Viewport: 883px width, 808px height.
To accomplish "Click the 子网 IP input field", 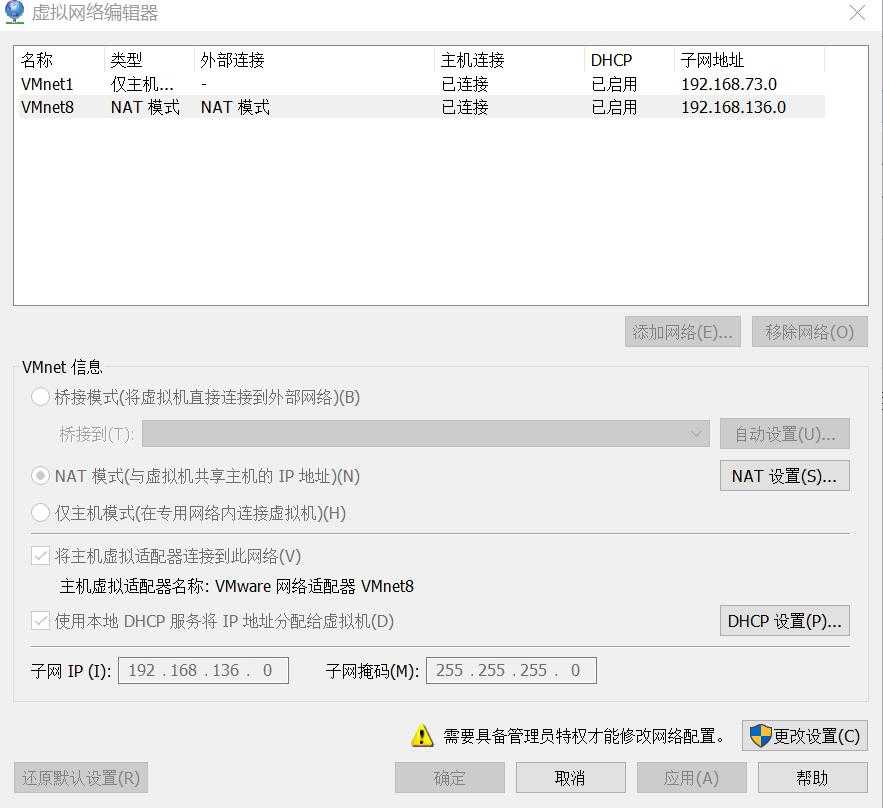I will 203,670.
